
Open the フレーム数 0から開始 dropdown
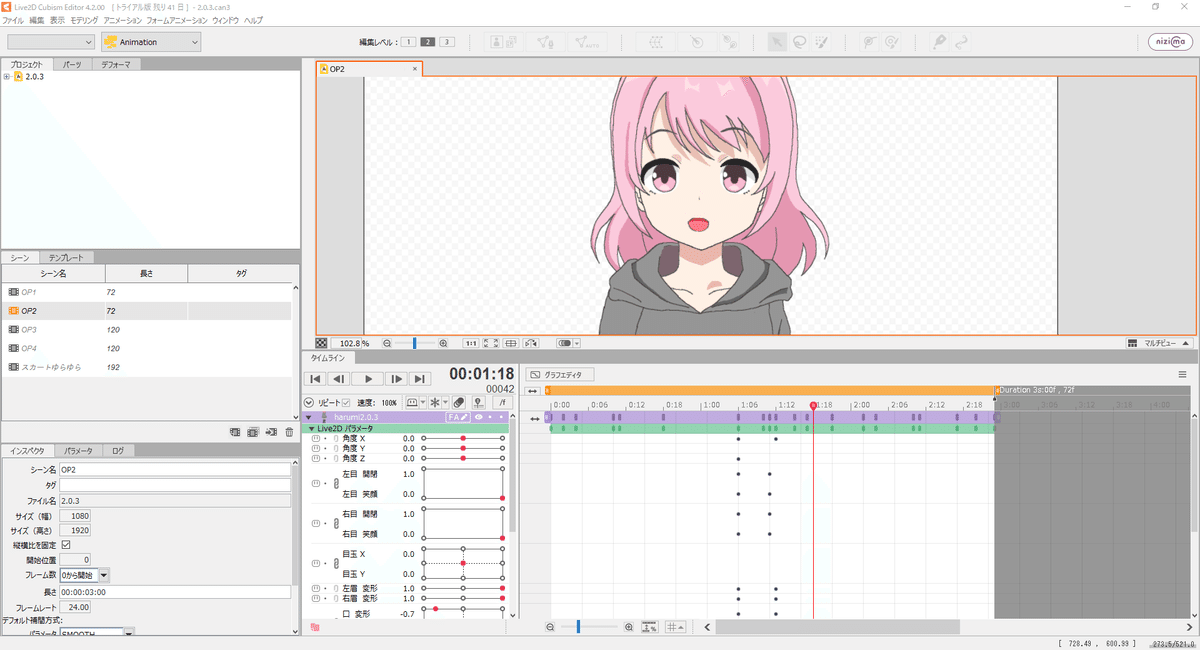click(x=85, y=575)
